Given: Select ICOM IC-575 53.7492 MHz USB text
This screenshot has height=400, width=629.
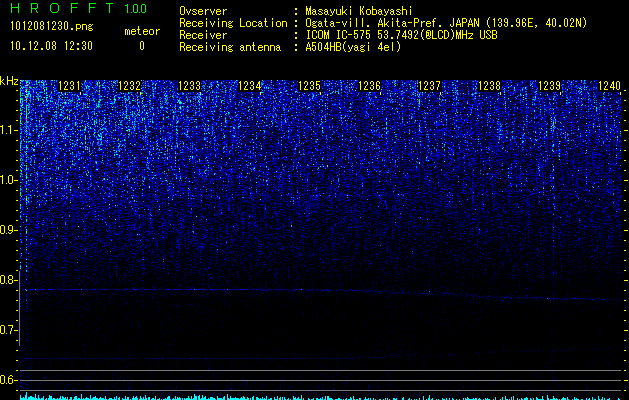Looking at the screenshot, I should [401, 35].
